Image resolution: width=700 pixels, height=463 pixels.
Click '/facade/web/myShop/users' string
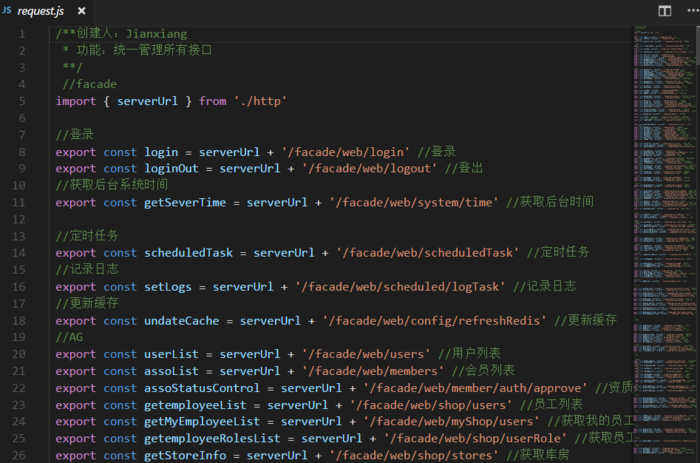(x=451, y=422)
